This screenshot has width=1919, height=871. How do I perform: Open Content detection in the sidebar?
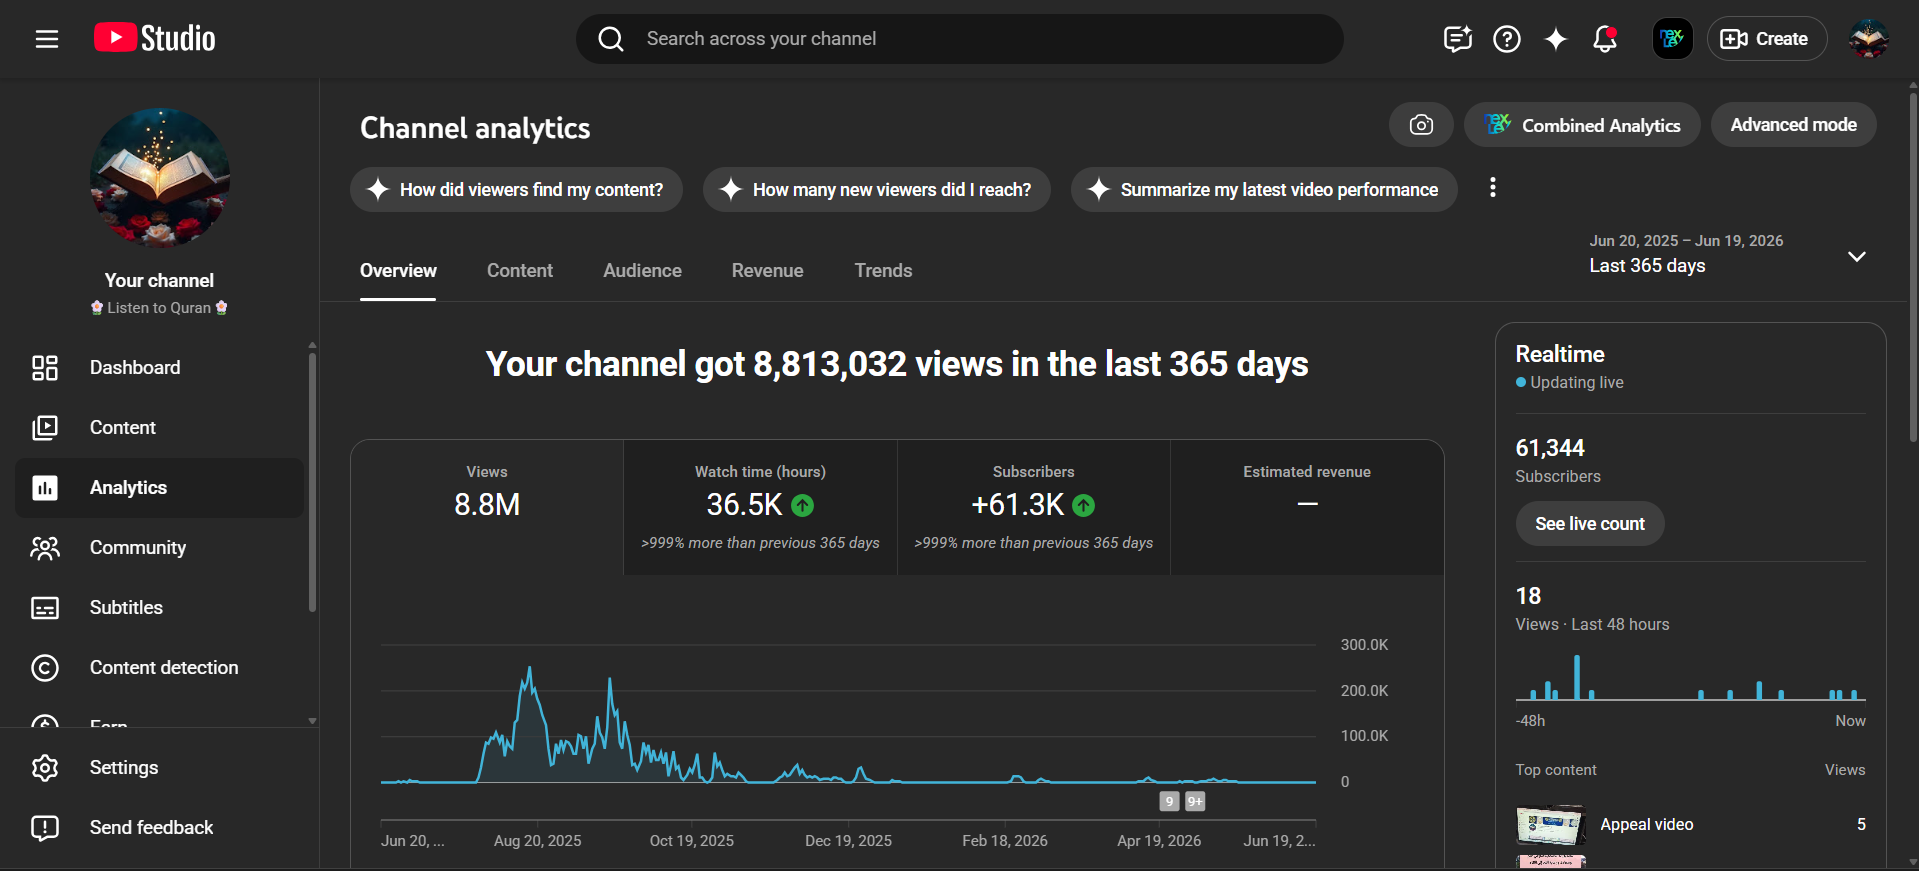click(160, 668)
